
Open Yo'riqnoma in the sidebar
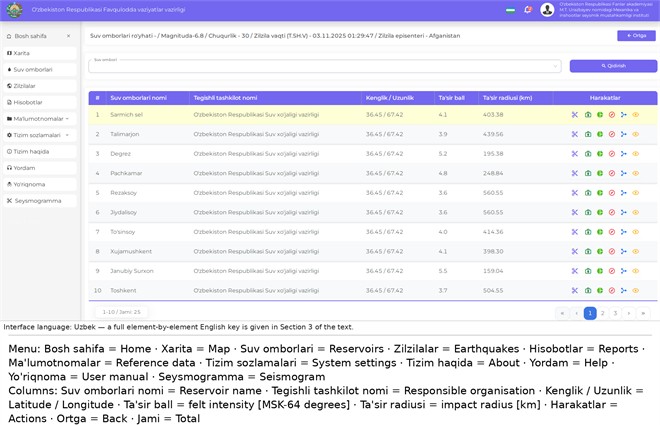pyautogui.click(x=40, y=184)
